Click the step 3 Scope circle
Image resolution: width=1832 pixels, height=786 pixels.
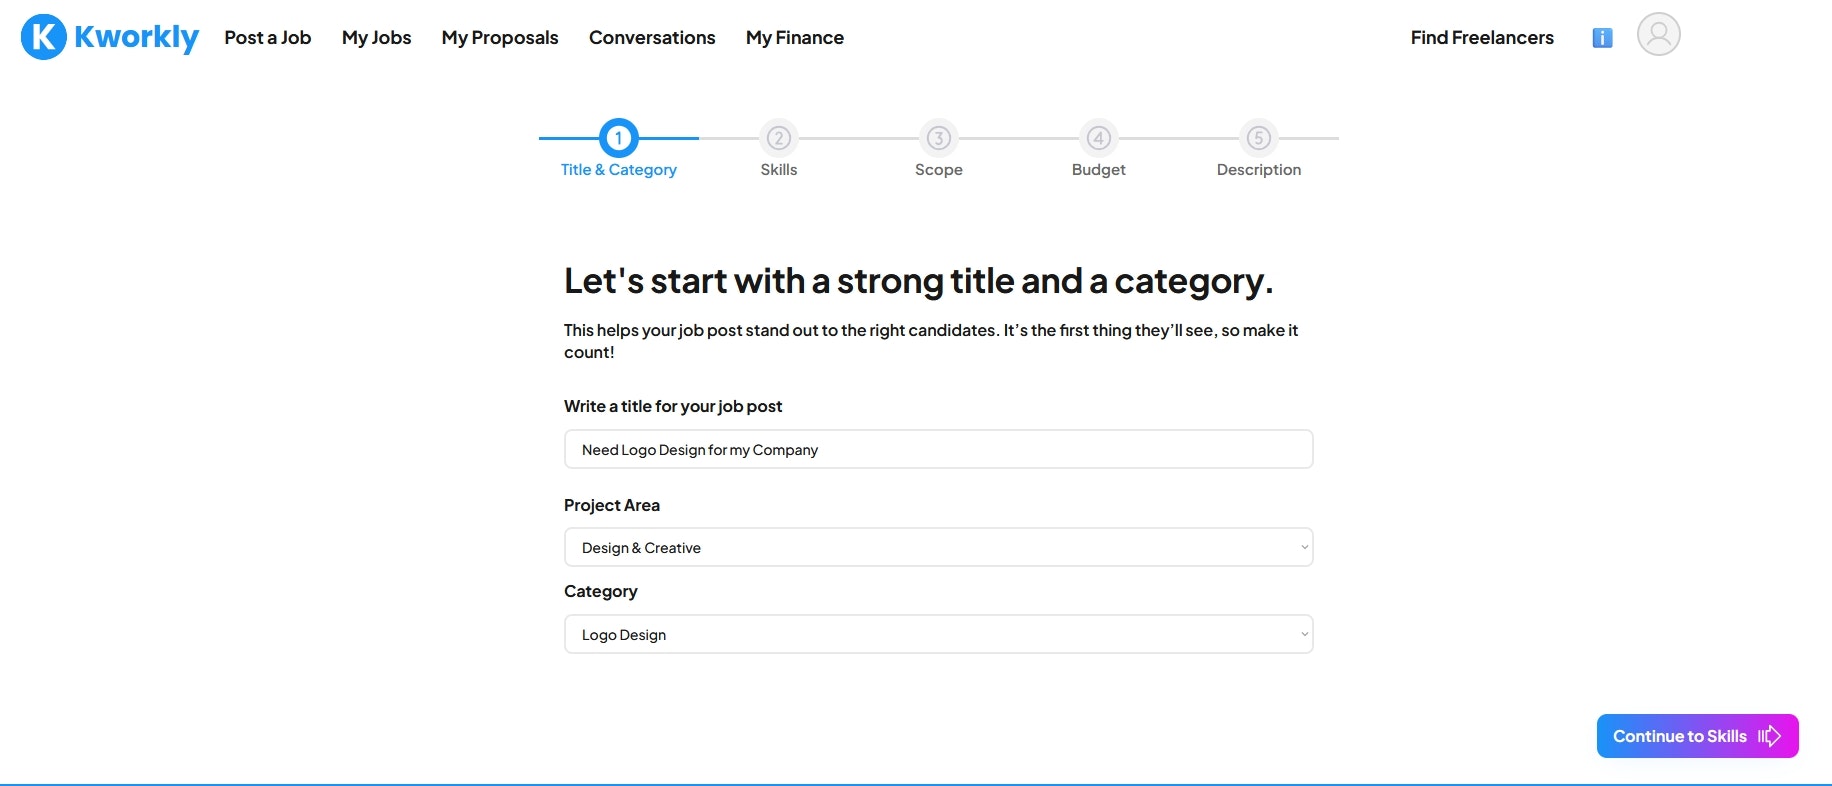point(938,138)
